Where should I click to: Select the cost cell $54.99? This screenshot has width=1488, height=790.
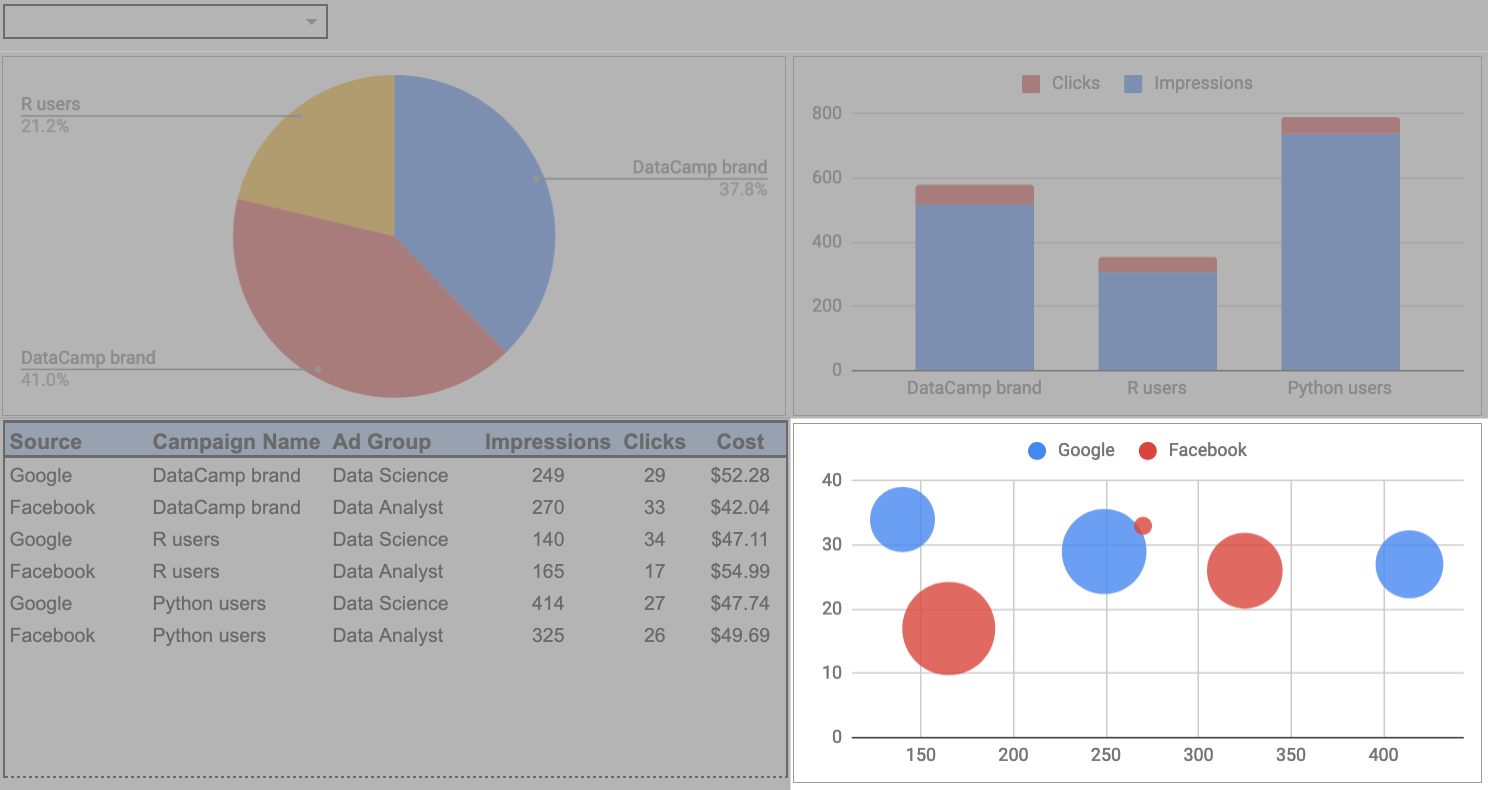[x=740, y=571]
